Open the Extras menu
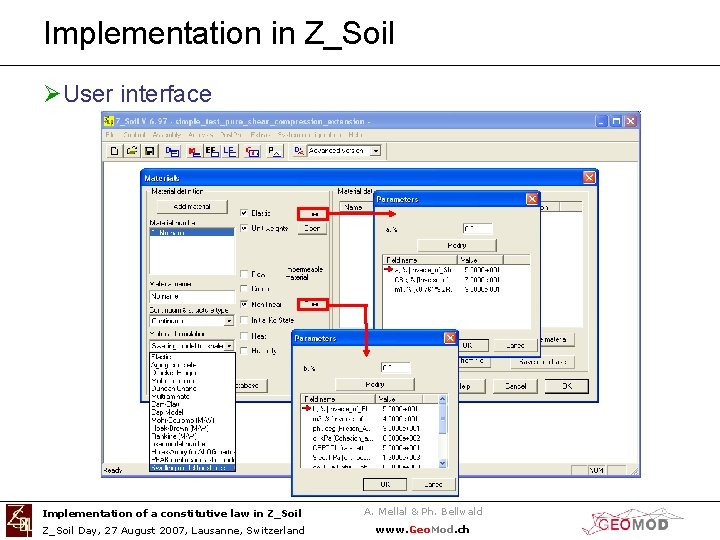Screen dimensions: 720x540 coord(260,135)
